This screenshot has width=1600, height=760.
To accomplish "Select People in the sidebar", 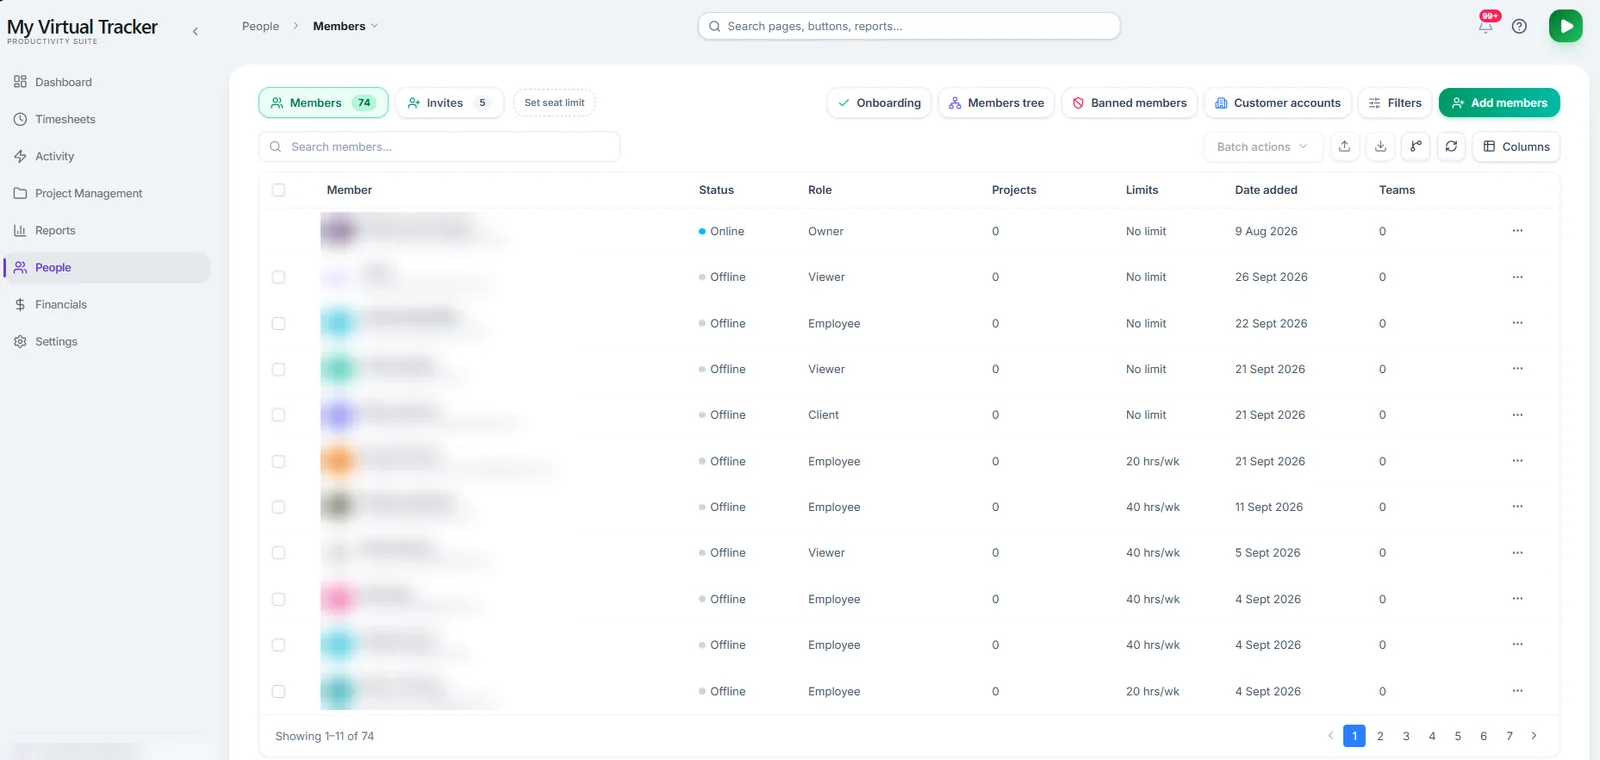I will coord(106,267).
